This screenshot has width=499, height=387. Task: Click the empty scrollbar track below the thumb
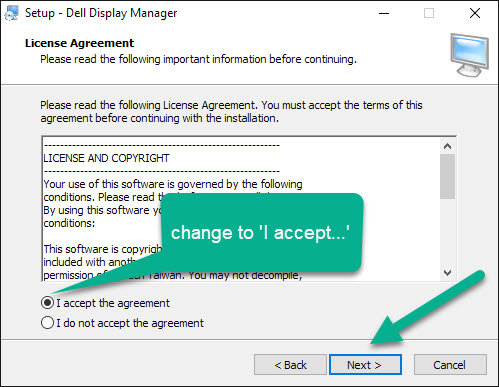(x=448, y=232)
